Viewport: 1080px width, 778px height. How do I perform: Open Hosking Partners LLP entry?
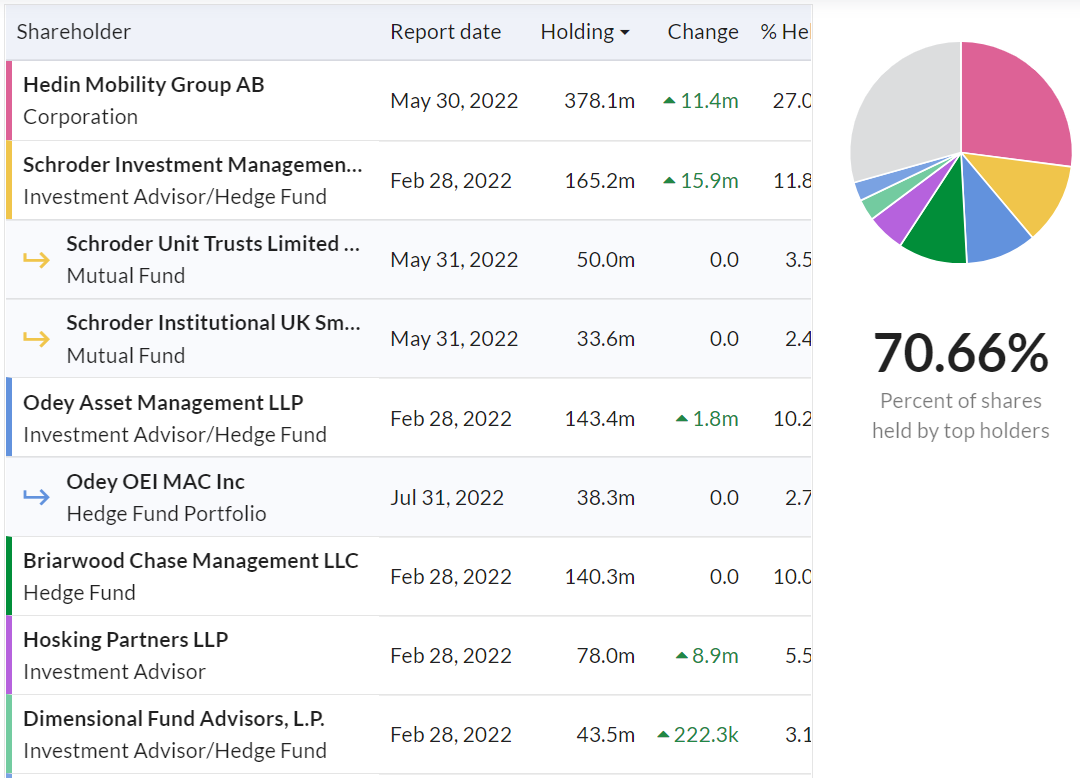(x=125, y=640)
